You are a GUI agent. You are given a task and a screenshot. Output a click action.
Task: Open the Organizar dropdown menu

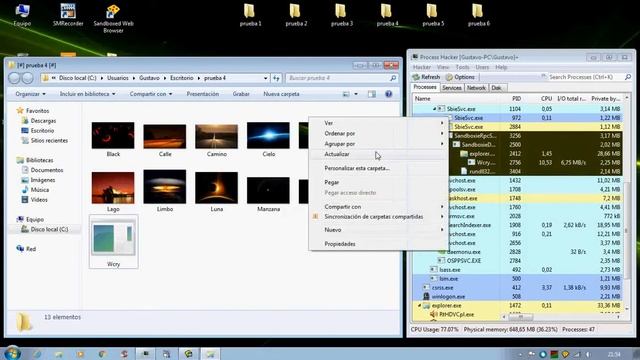[31, 94]
